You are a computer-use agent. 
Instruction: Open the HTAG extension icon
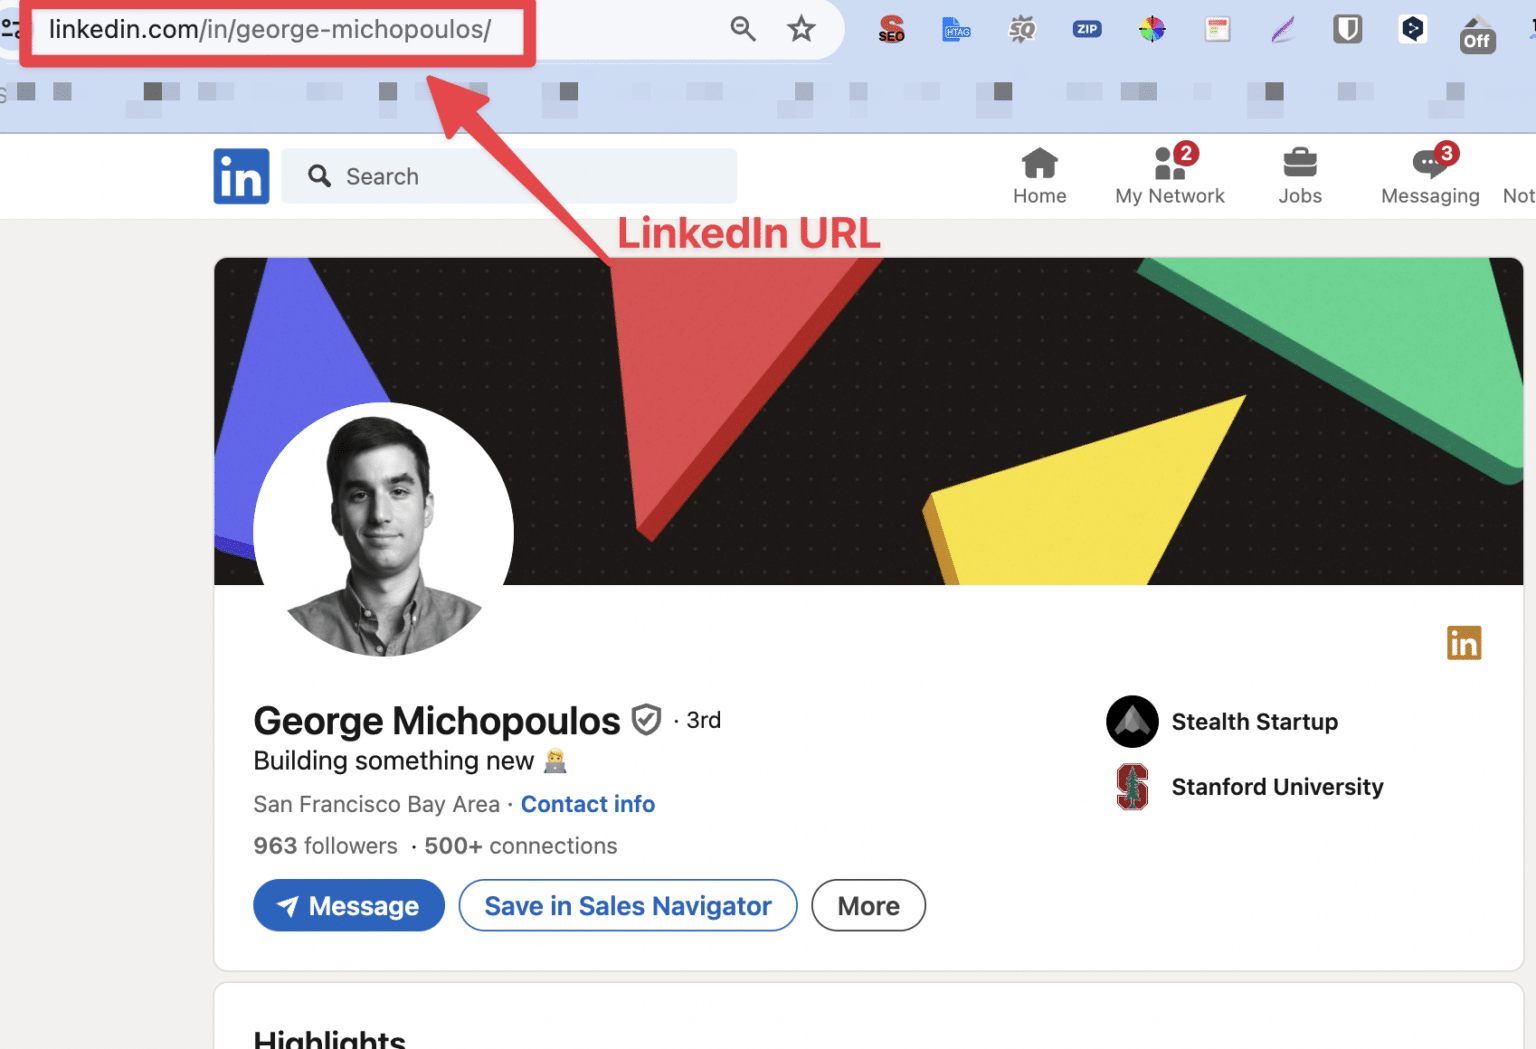tap(956, 30)
